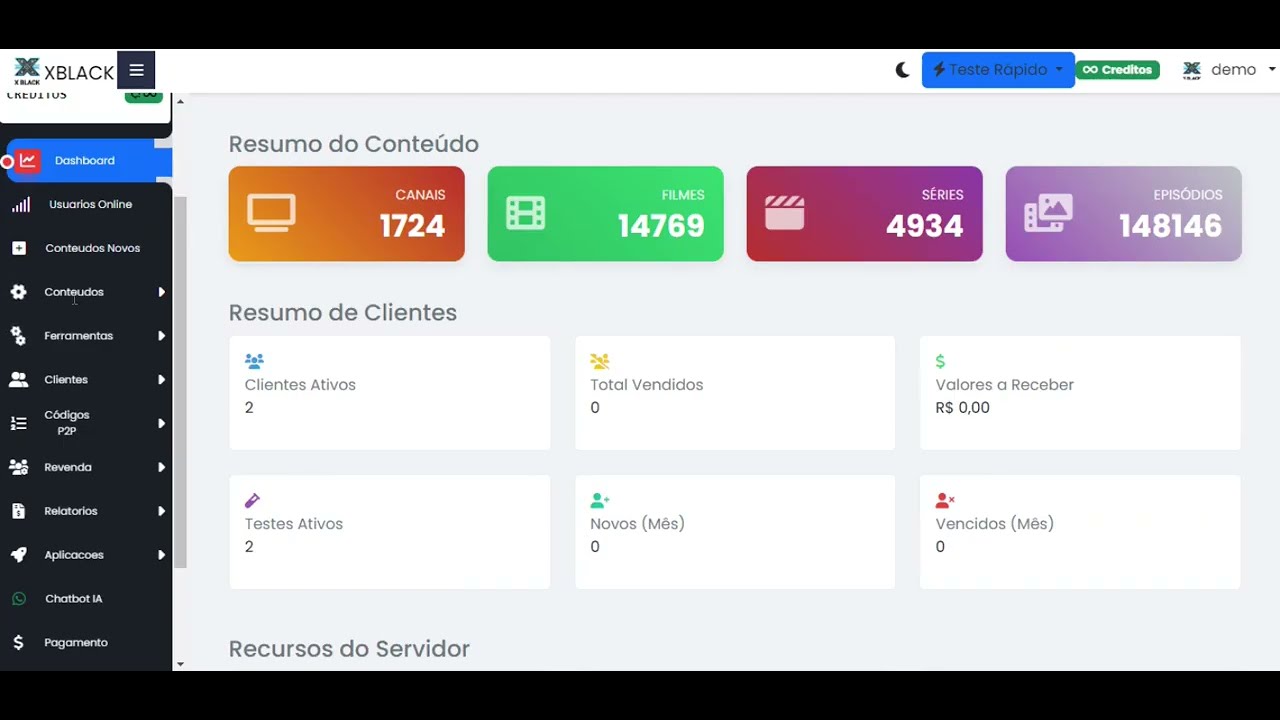The height and width of the screenshot is (720, 1280).
Task: Select the R$ 0,00 value
Action: tap(962, 408)
